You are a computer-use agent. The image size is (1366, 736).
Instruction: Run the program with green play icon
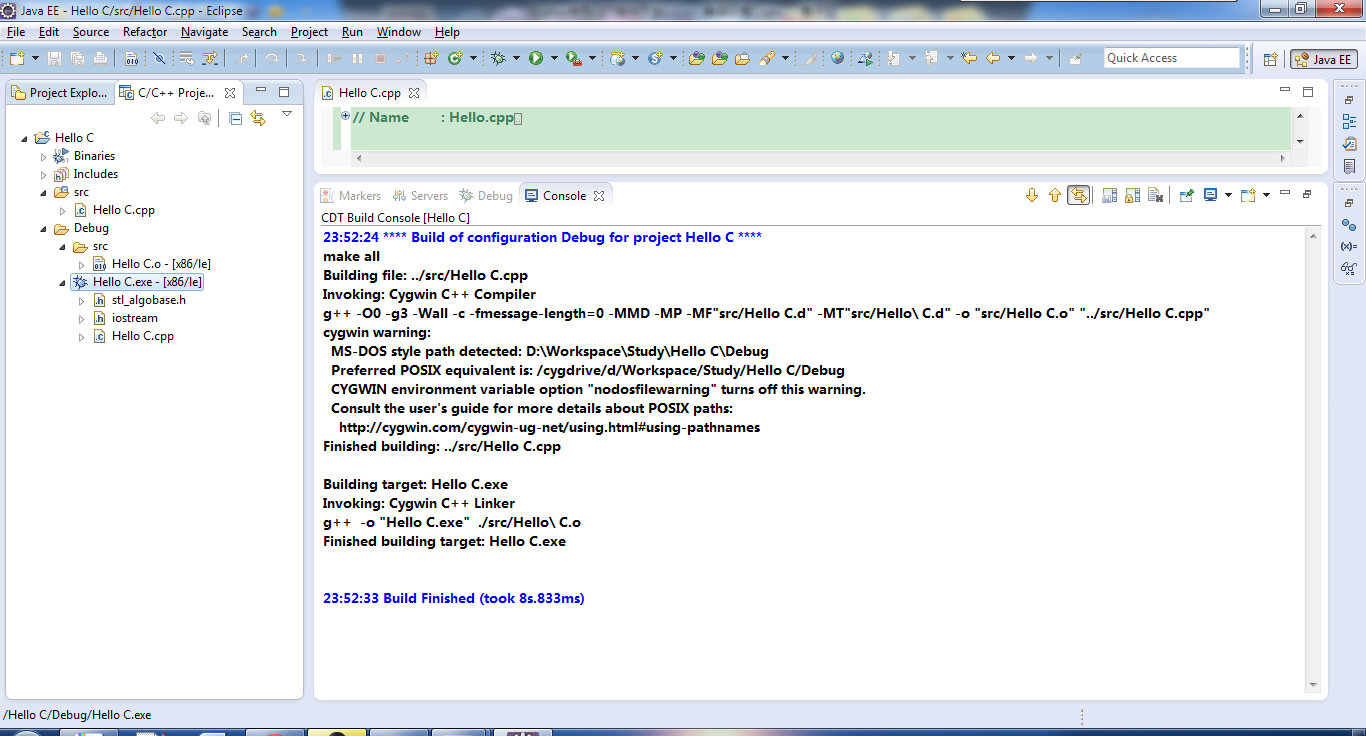[536, 59]
